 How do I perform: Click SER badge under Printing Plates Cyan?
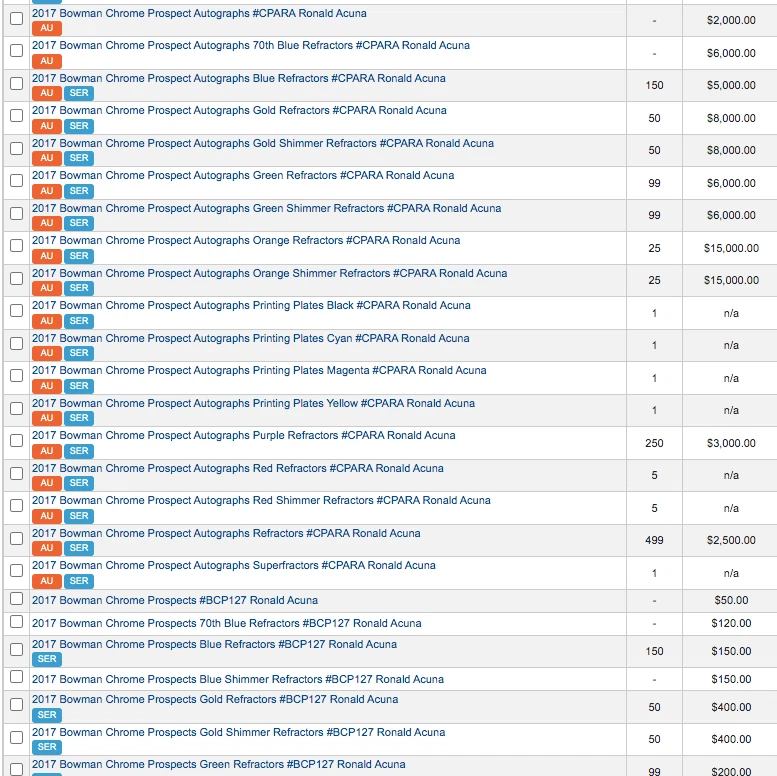(79, 352)
